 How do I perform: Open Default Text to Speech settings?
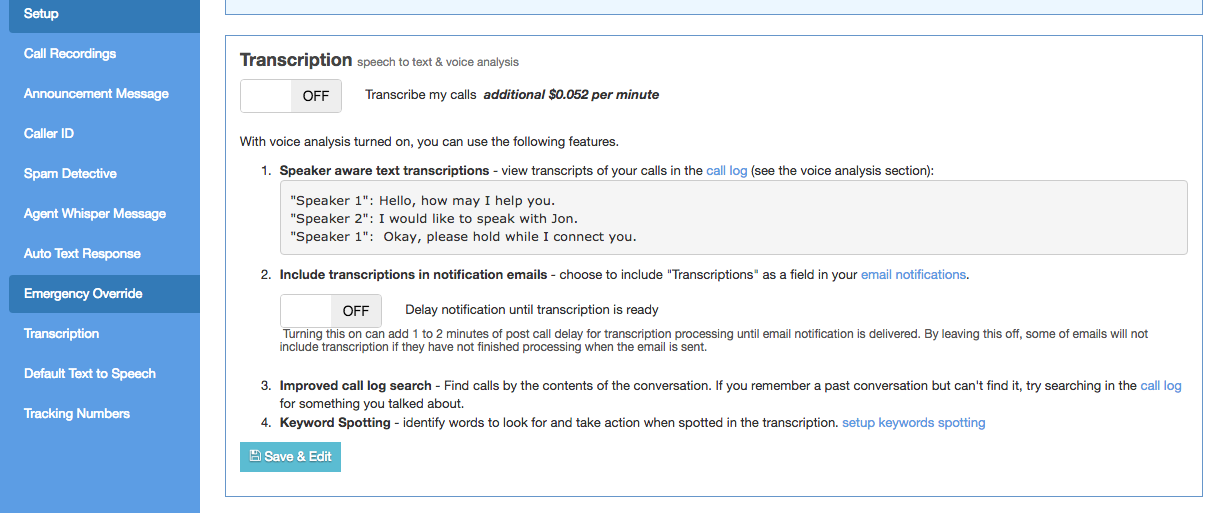[90, 374]
